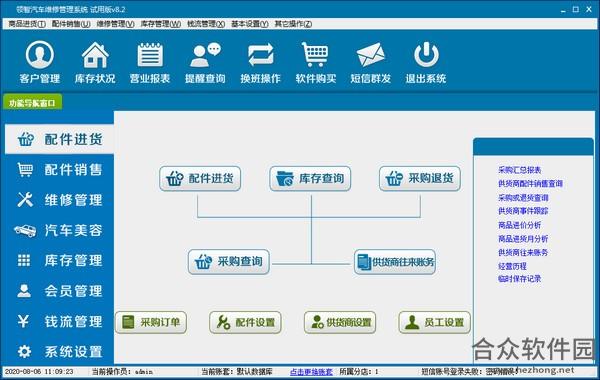Open the 商品进货(T) menu

(x=27, y=24)
